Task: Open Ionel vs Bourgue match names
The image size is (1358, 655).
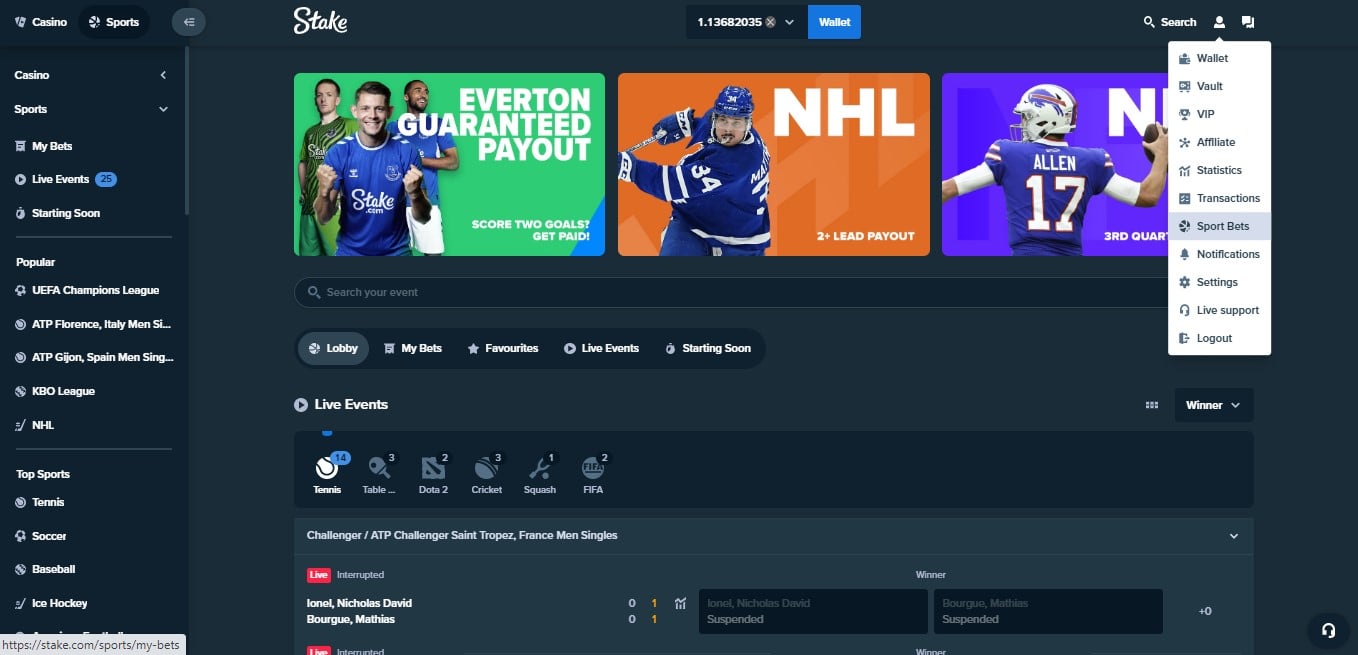Action: point(360,611)
